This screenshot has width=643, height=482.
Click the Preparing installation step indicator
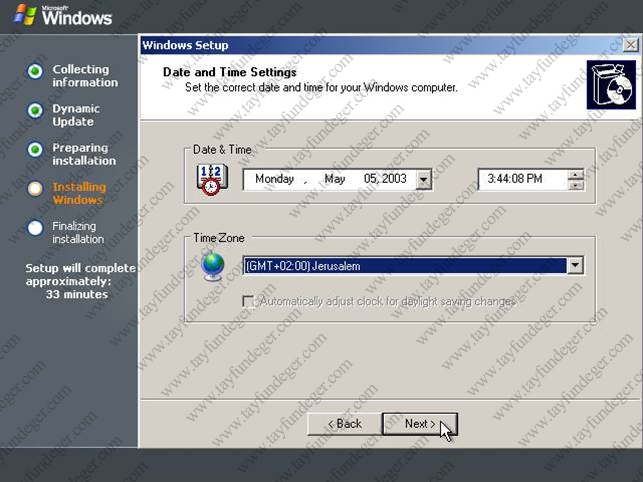(35, 150)
